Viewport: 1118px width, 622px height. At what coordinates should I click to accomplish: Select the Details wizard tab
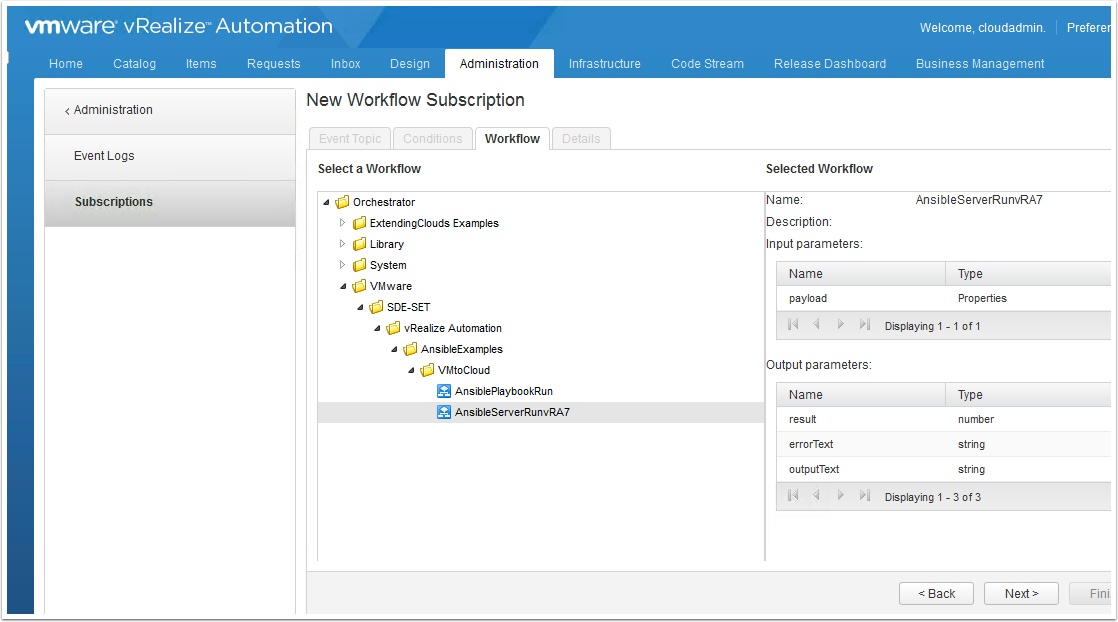point(581,138)
